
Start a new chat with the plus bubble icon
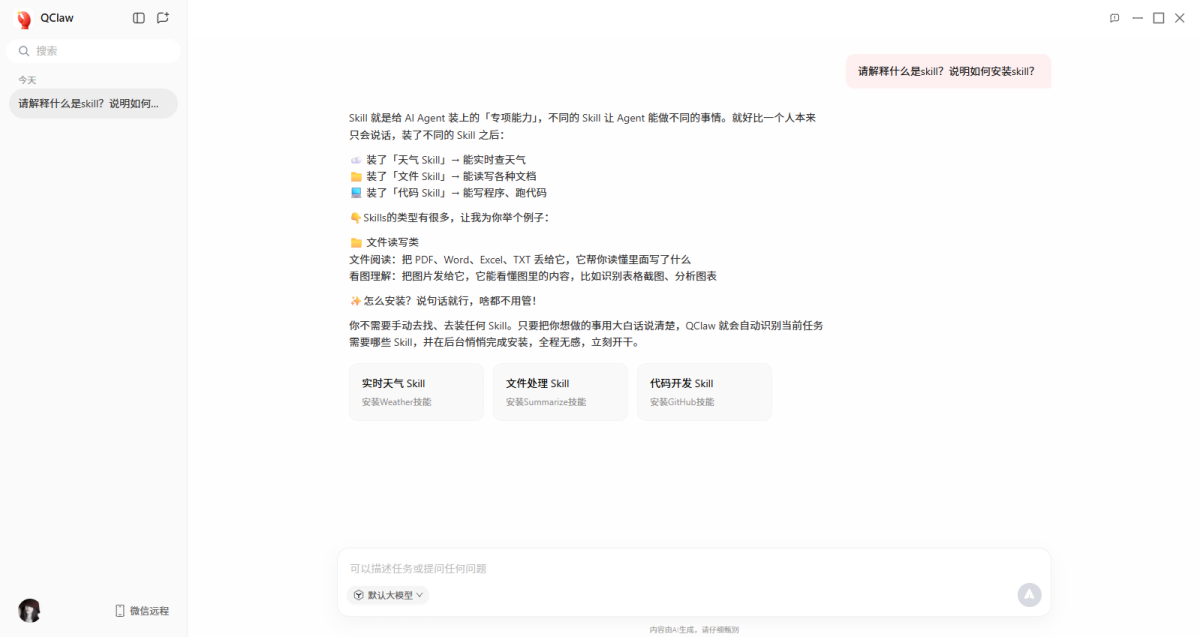[163, 18]
